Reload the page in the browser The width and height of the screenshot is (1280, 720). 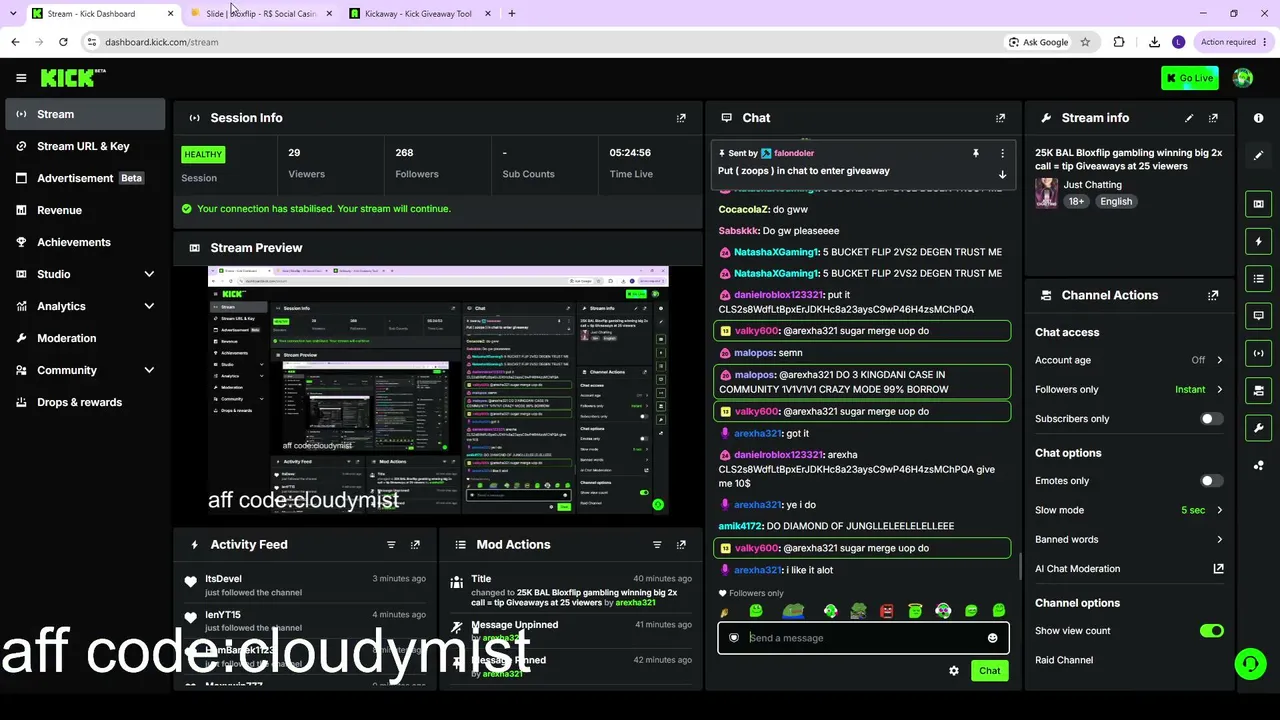click(x=63, y=42)
